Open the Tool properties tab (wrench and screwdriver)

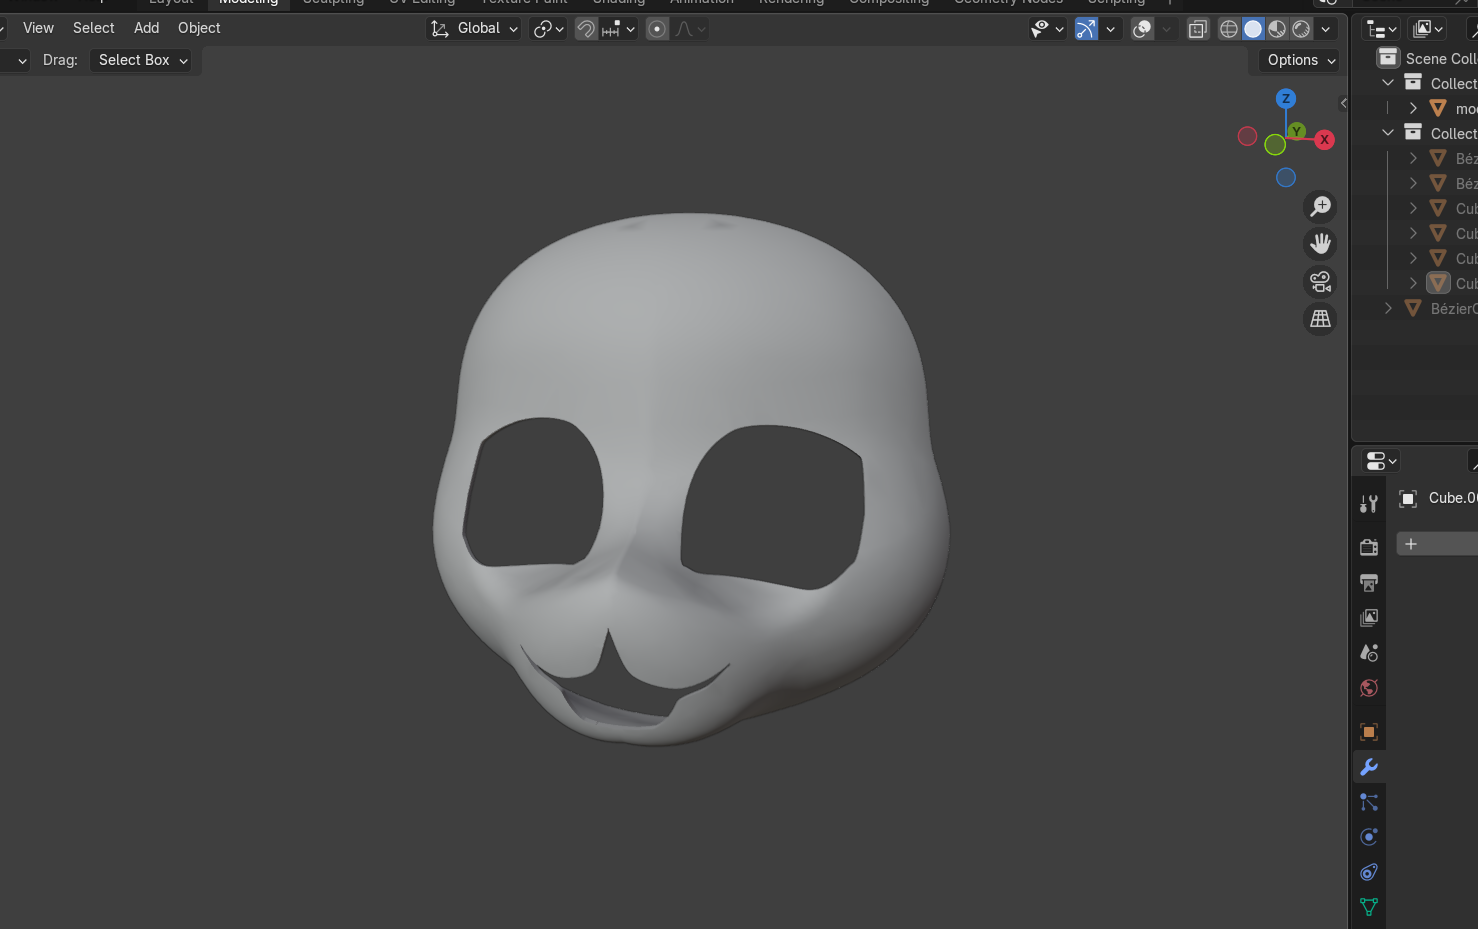tap(1369, 503)
